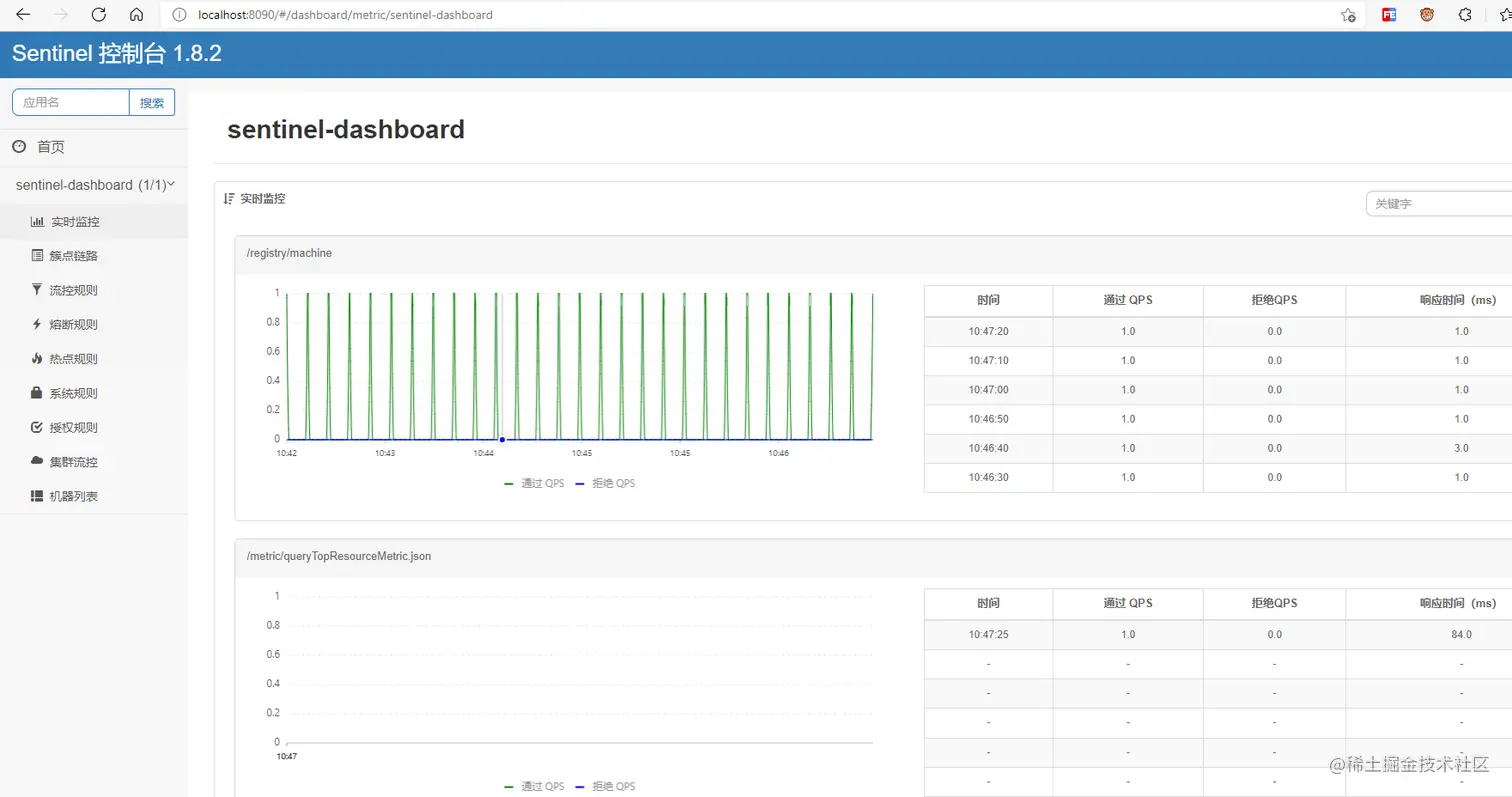This screenshot has height=797, width=1512.
Task: Bookmark this page with the star icon
Action: click(1348, 15)
